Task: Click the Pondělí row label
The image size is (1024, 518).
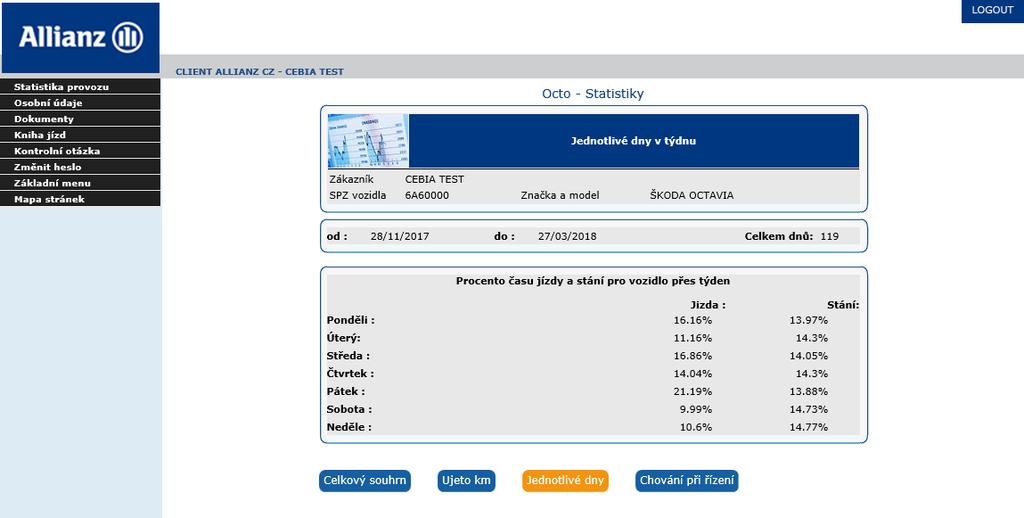Action: pyautogui.click(x=351, y=320)
